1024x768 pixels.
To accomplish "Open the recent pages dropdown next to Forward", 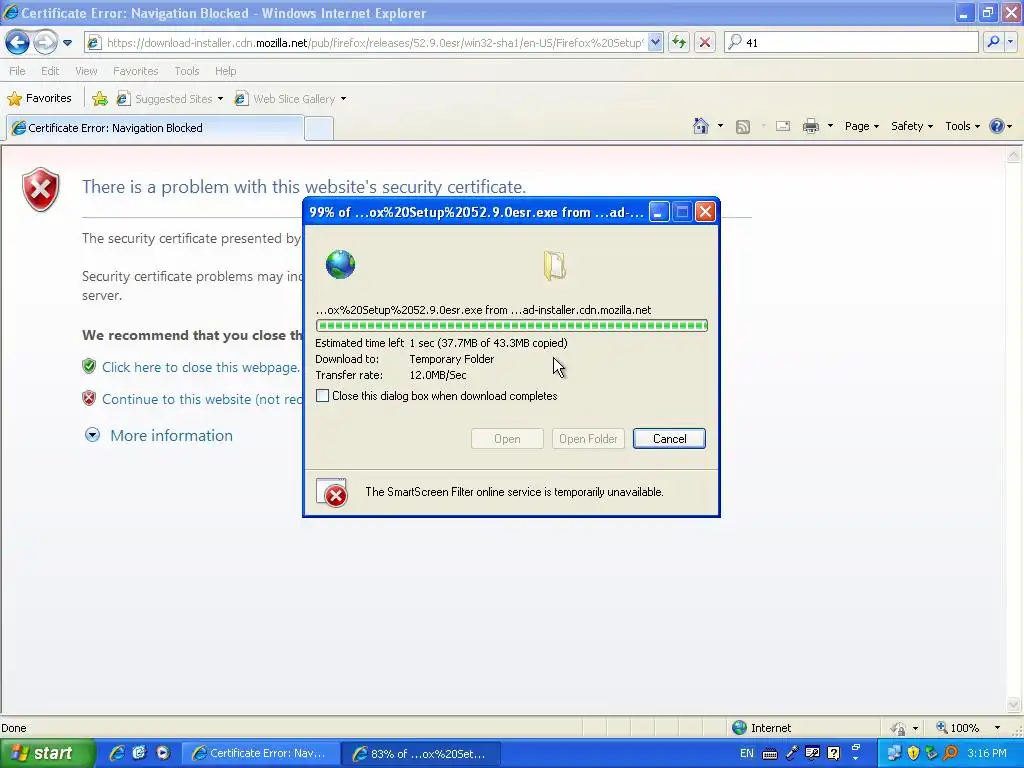I will 67,43.
